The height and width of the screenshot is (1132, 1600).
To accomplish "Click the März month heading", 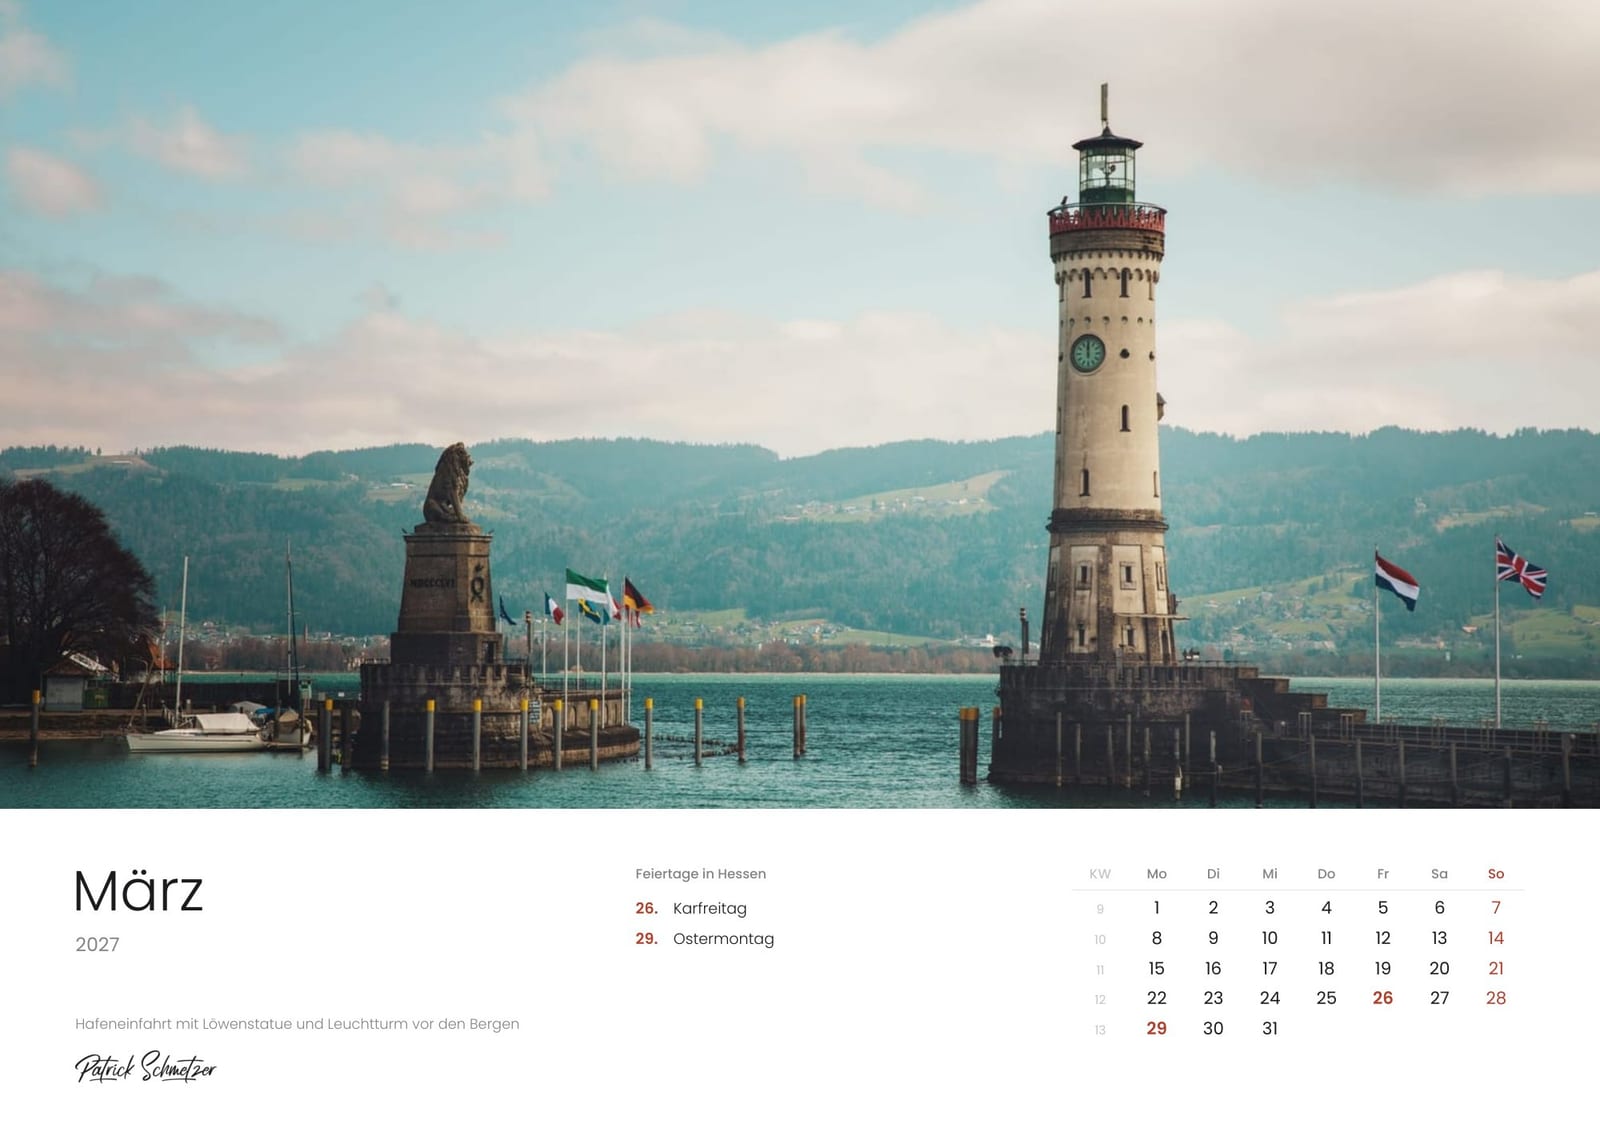I will click(x=139, y=889).
